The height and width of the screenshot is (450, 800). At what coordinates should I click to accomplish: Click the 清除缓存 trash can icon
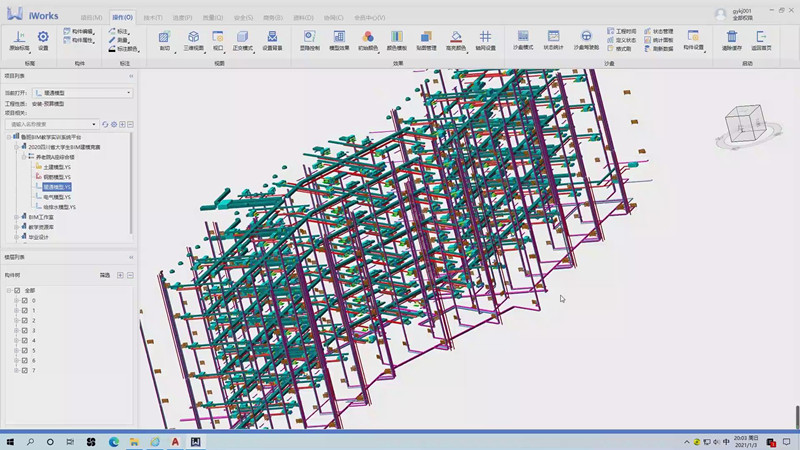click(x=732, y=38)
